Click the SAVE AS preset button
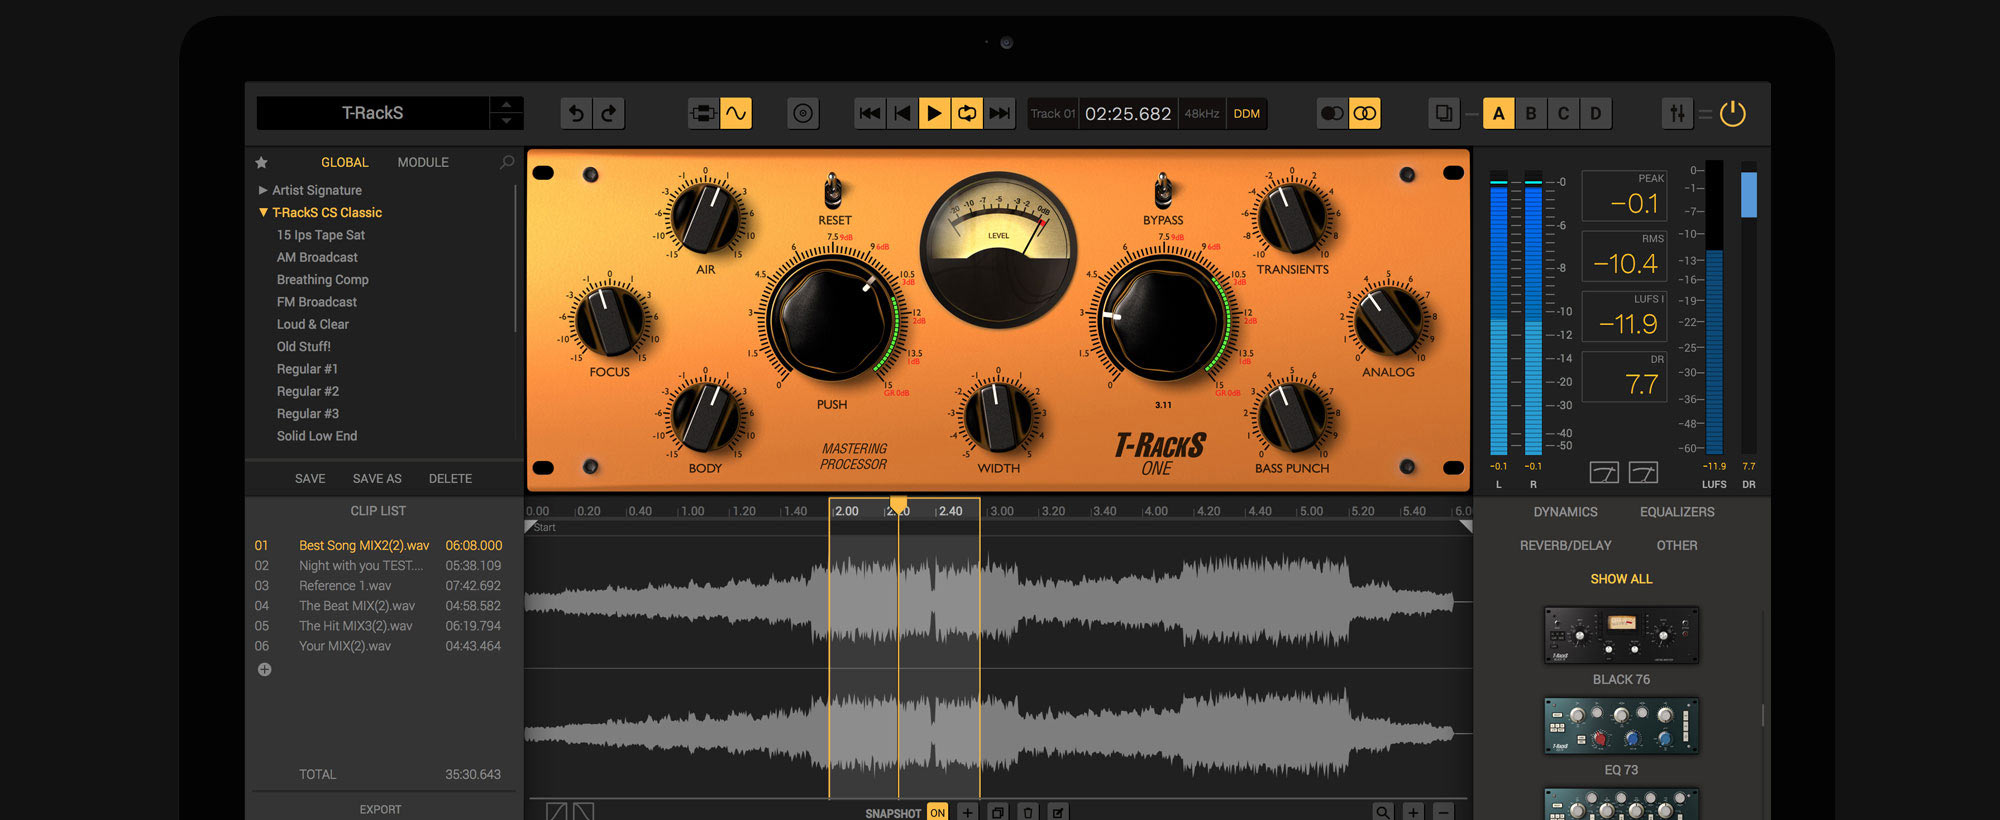Viewport: 2000px width, 820px height. coord(377,479)
